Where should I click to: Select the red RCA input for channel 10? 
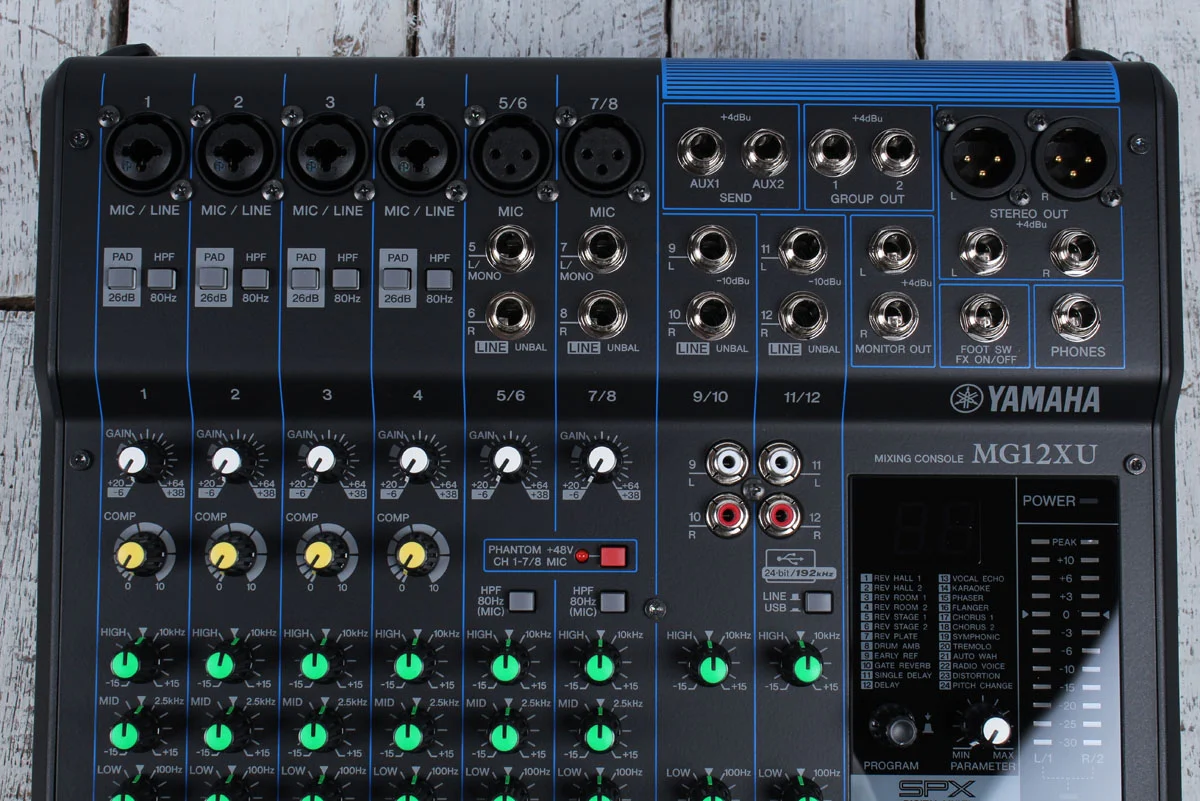tap(727, 515)
